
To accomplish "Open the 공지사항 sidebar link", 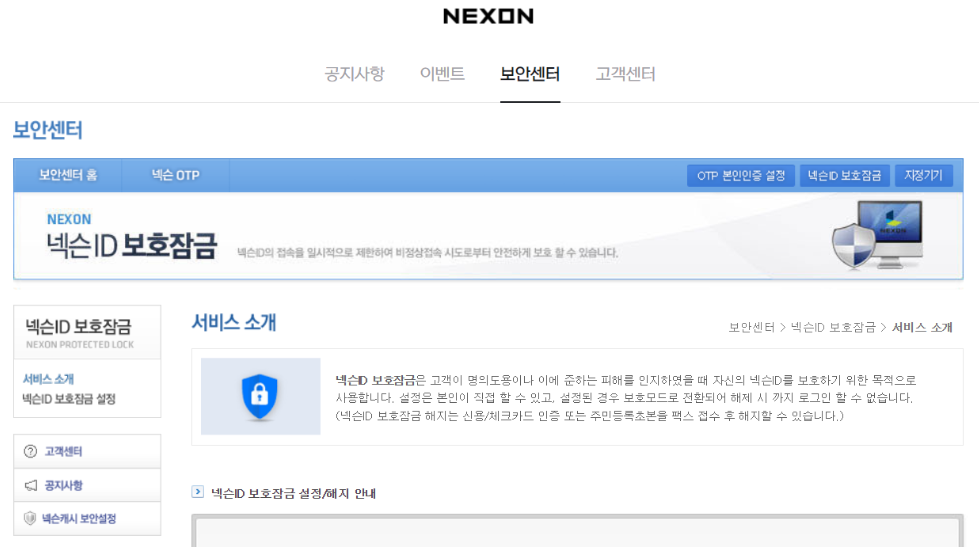I will [63, 485].
